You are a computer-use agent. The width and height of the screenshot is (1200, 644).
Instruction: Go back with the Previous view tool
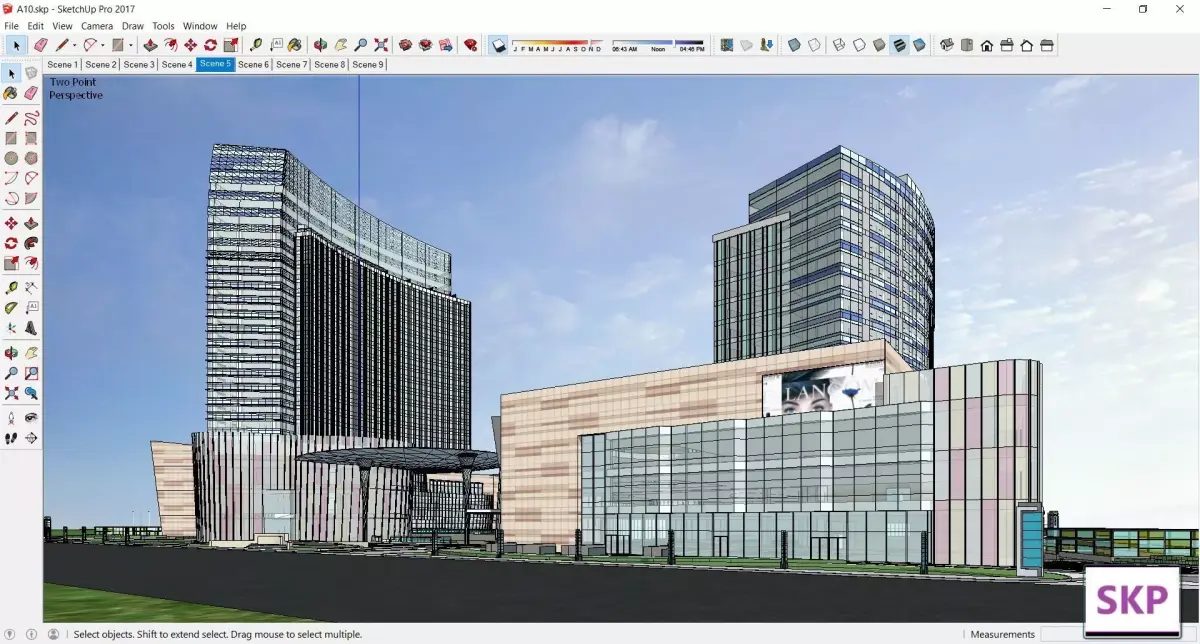coord(31,393)
